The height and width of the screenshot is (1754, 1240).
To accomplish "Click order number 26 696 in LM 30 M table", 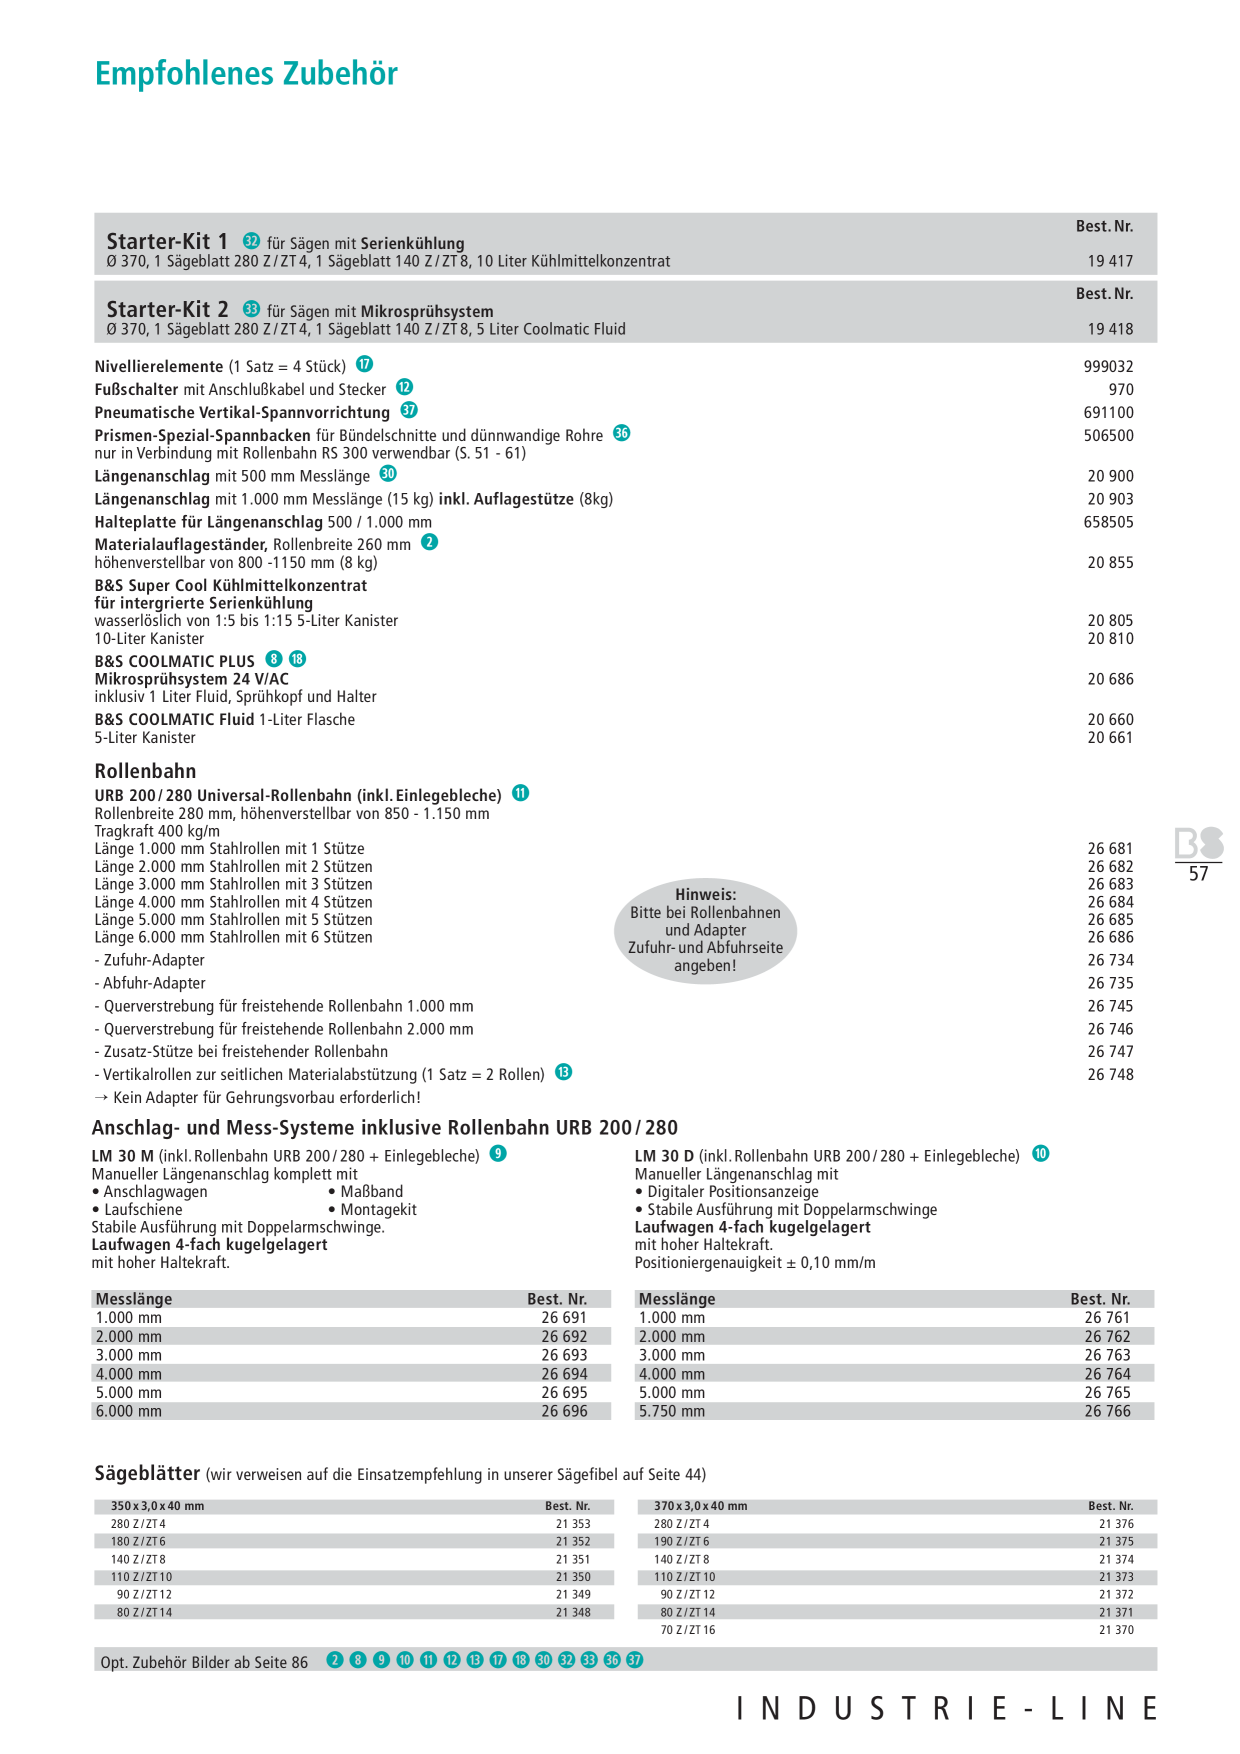I will pyautogui.click(x=564, y=1412).
